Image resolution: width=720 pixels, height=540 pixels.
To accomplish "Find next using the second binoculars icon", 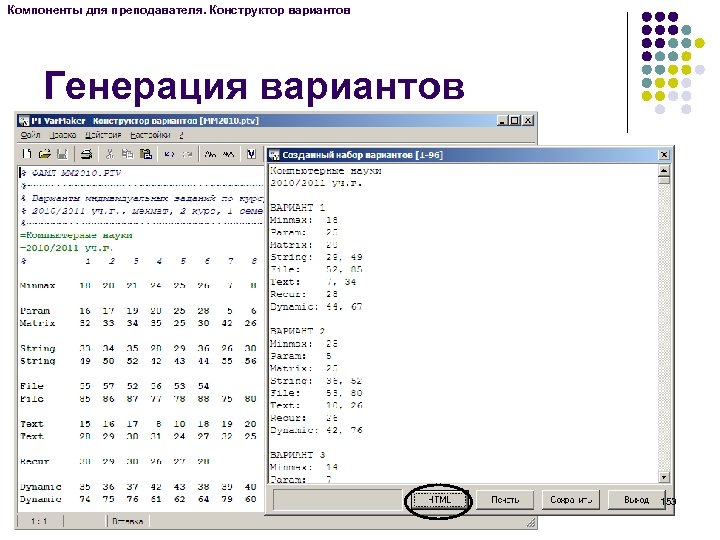I will tap(228, 154).
